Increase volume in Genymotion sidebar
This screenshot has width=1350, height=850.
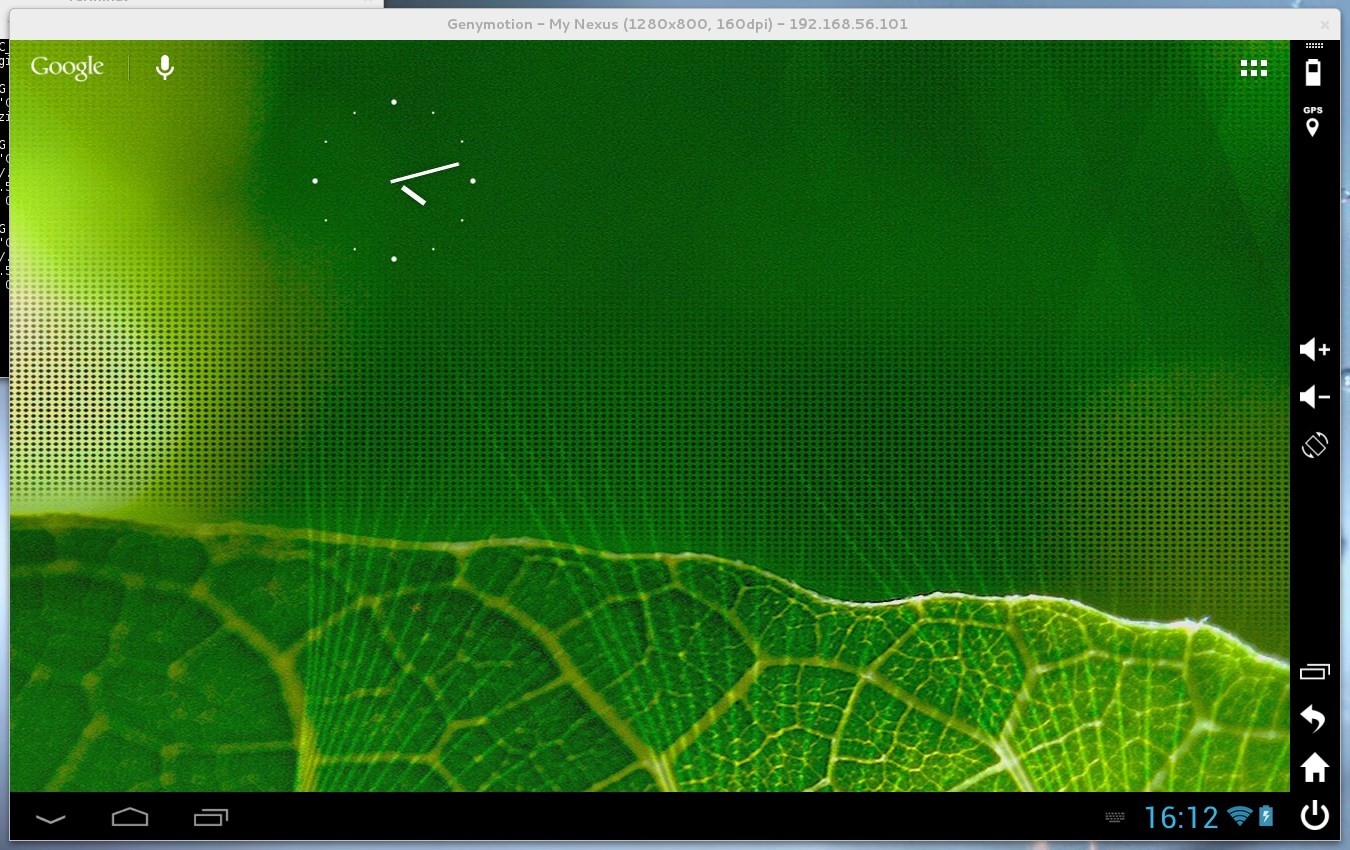point(1314,349)
